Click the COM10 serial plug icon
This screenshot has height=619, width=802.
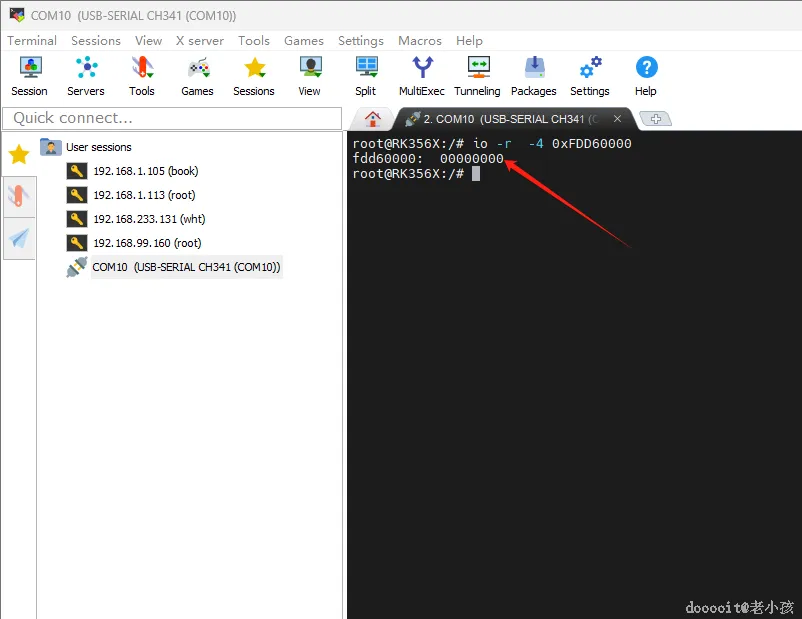click(x=77, y=267)
